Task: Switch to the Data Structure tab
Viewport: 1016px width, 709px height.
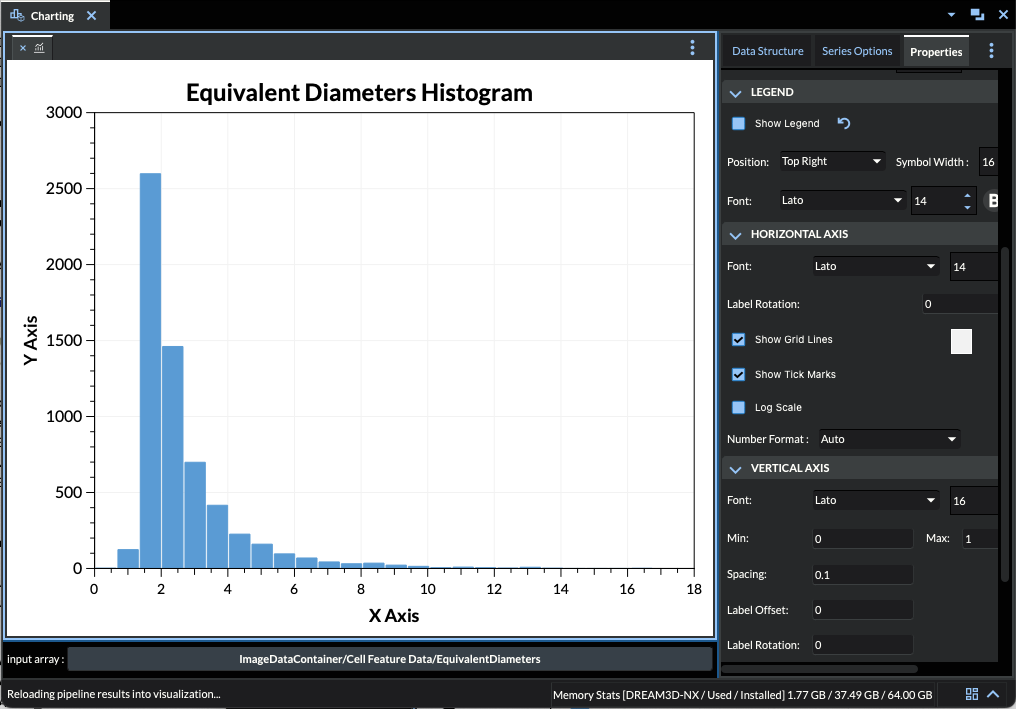Action: click(765, 50)
